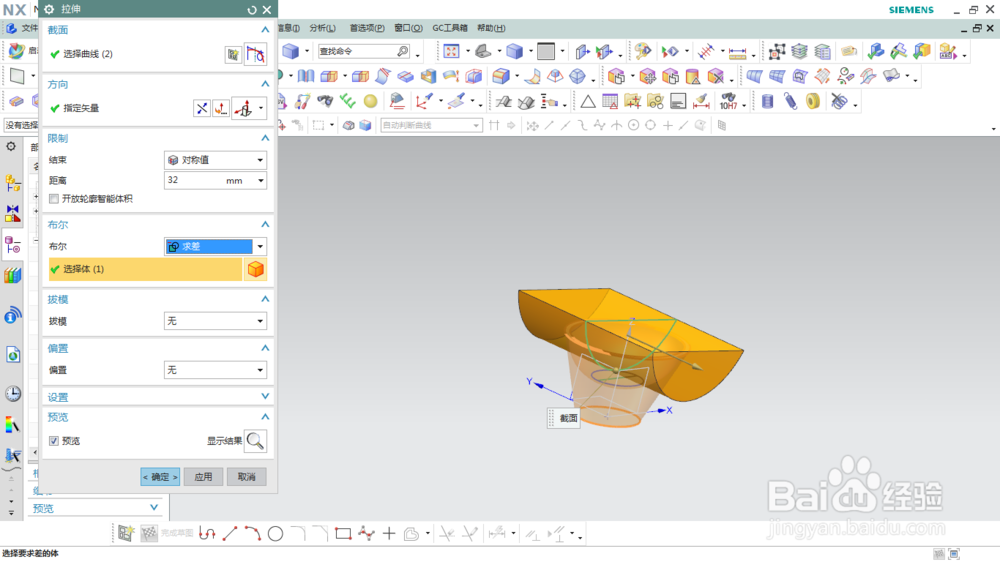
Task: Click the 10H7 tolerance search icon
Action: [728, 101]
